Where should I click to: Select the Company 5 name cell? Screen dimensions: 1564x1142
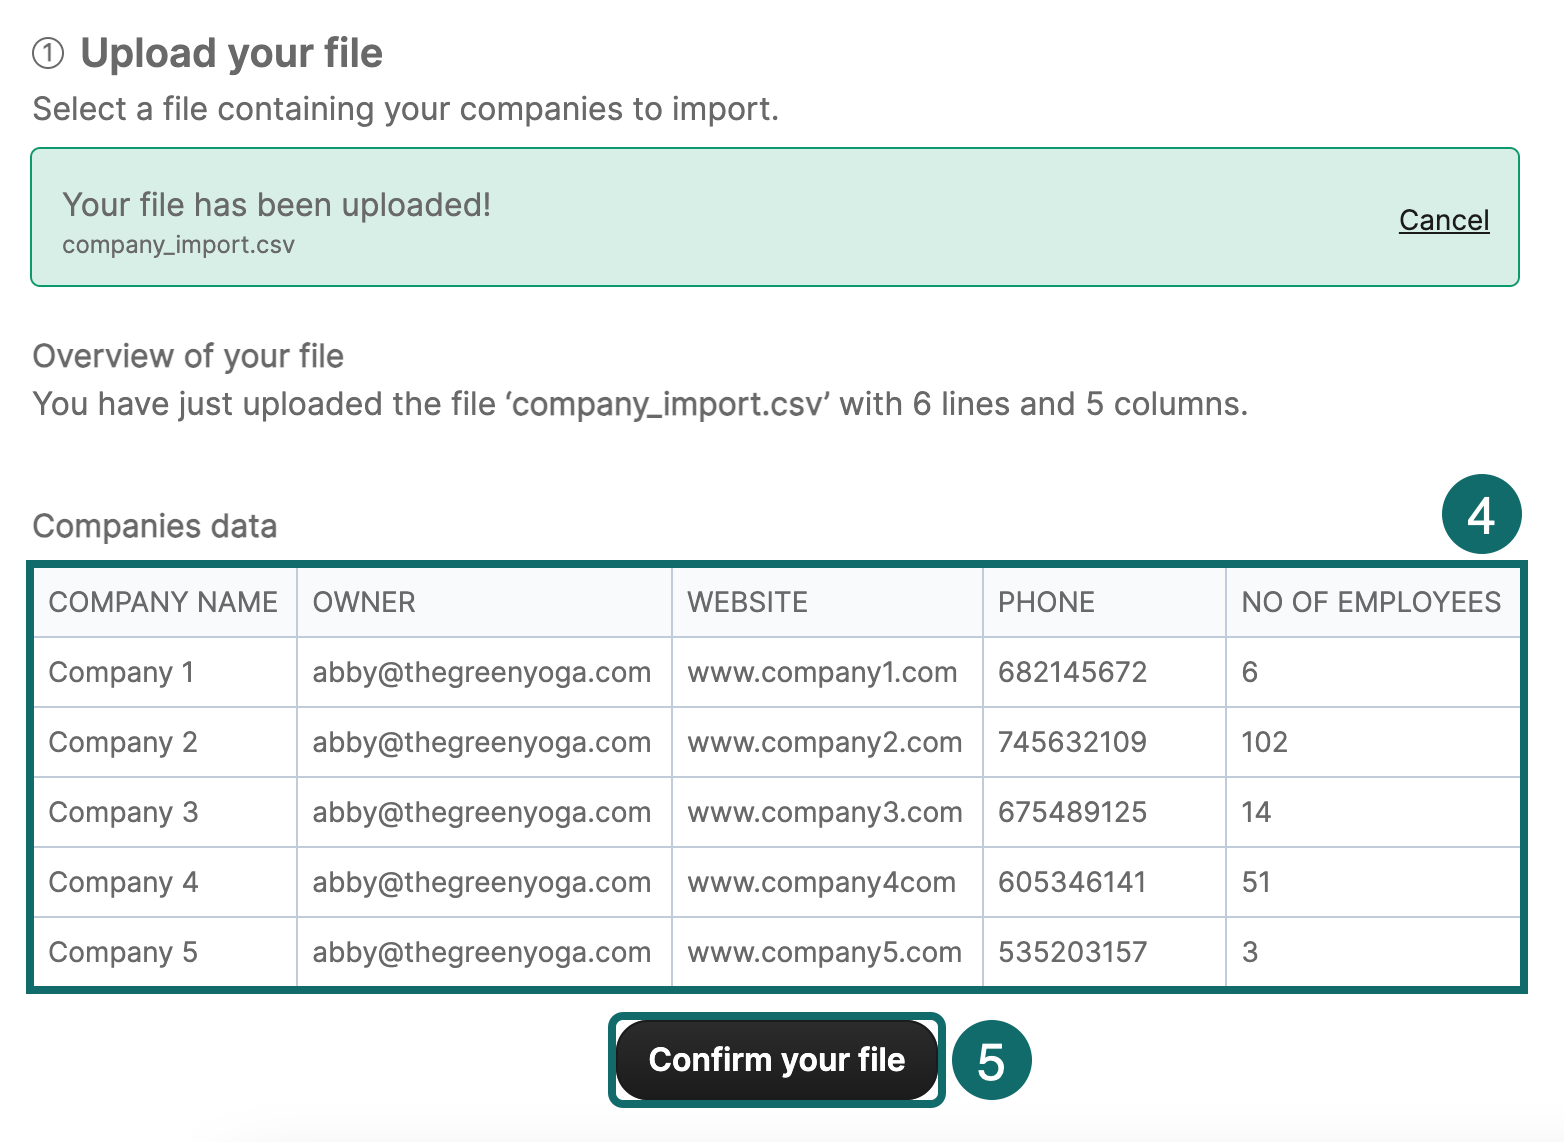point(123,952)
